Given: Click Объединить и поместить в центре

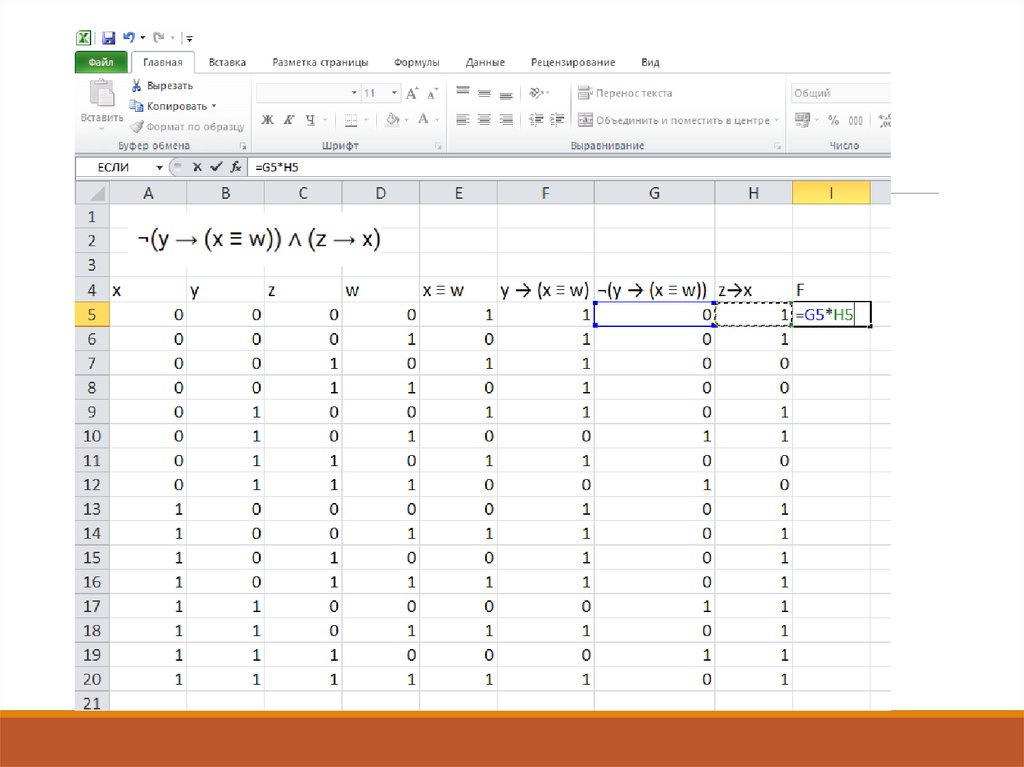Looking at the screenshot, I should (x=674, y=120).
